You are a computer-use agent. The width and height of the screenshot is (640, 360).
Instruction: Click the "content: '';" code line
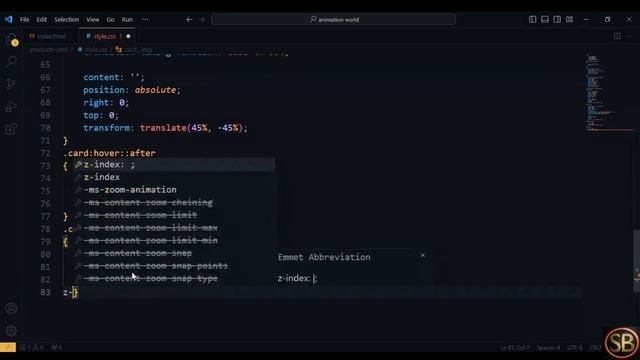tap(114, 77)
